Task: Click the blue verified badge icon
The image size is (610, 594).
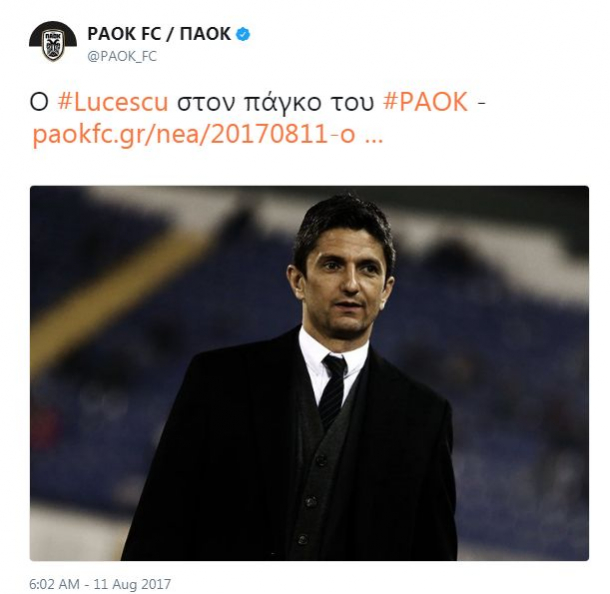Action: 243,34
